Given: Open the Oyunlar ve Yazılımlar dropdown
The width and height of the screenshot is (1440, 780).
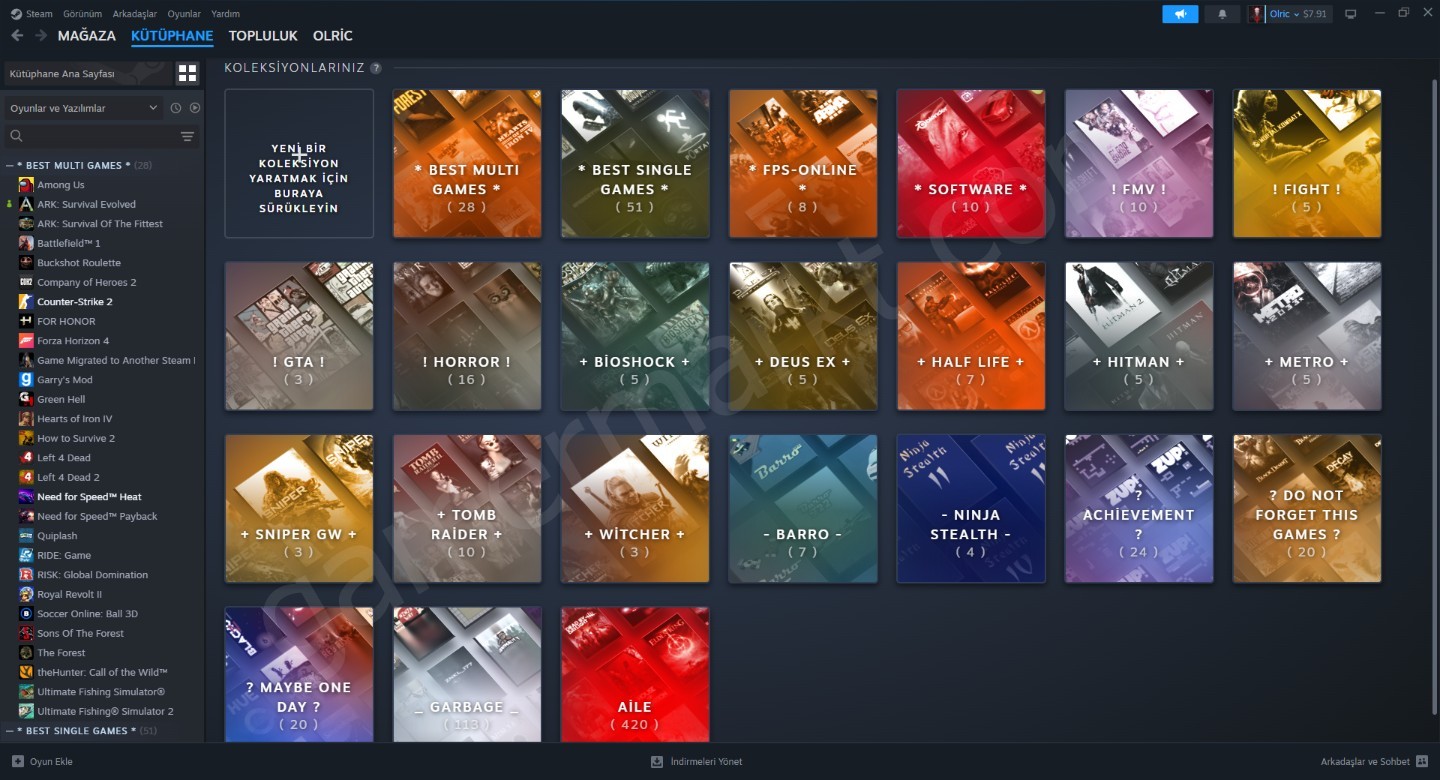Looking at the screenshot, I should (83, 108).
